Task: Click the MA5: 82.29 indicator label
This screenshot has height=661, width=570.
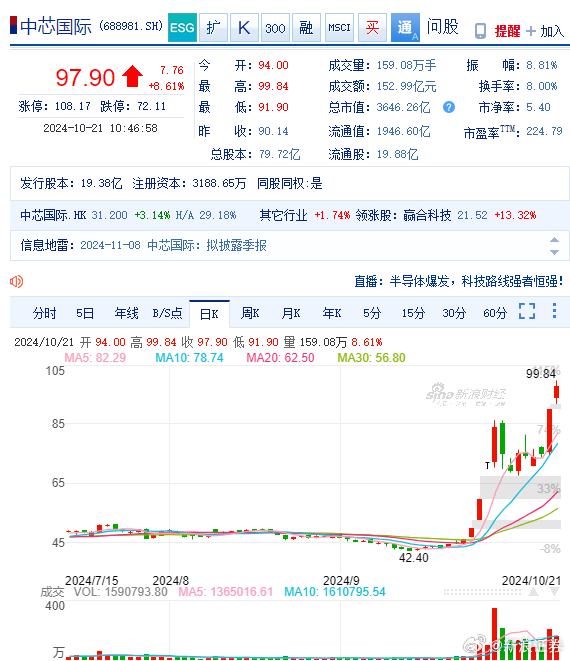Action: tap(95, 358)
